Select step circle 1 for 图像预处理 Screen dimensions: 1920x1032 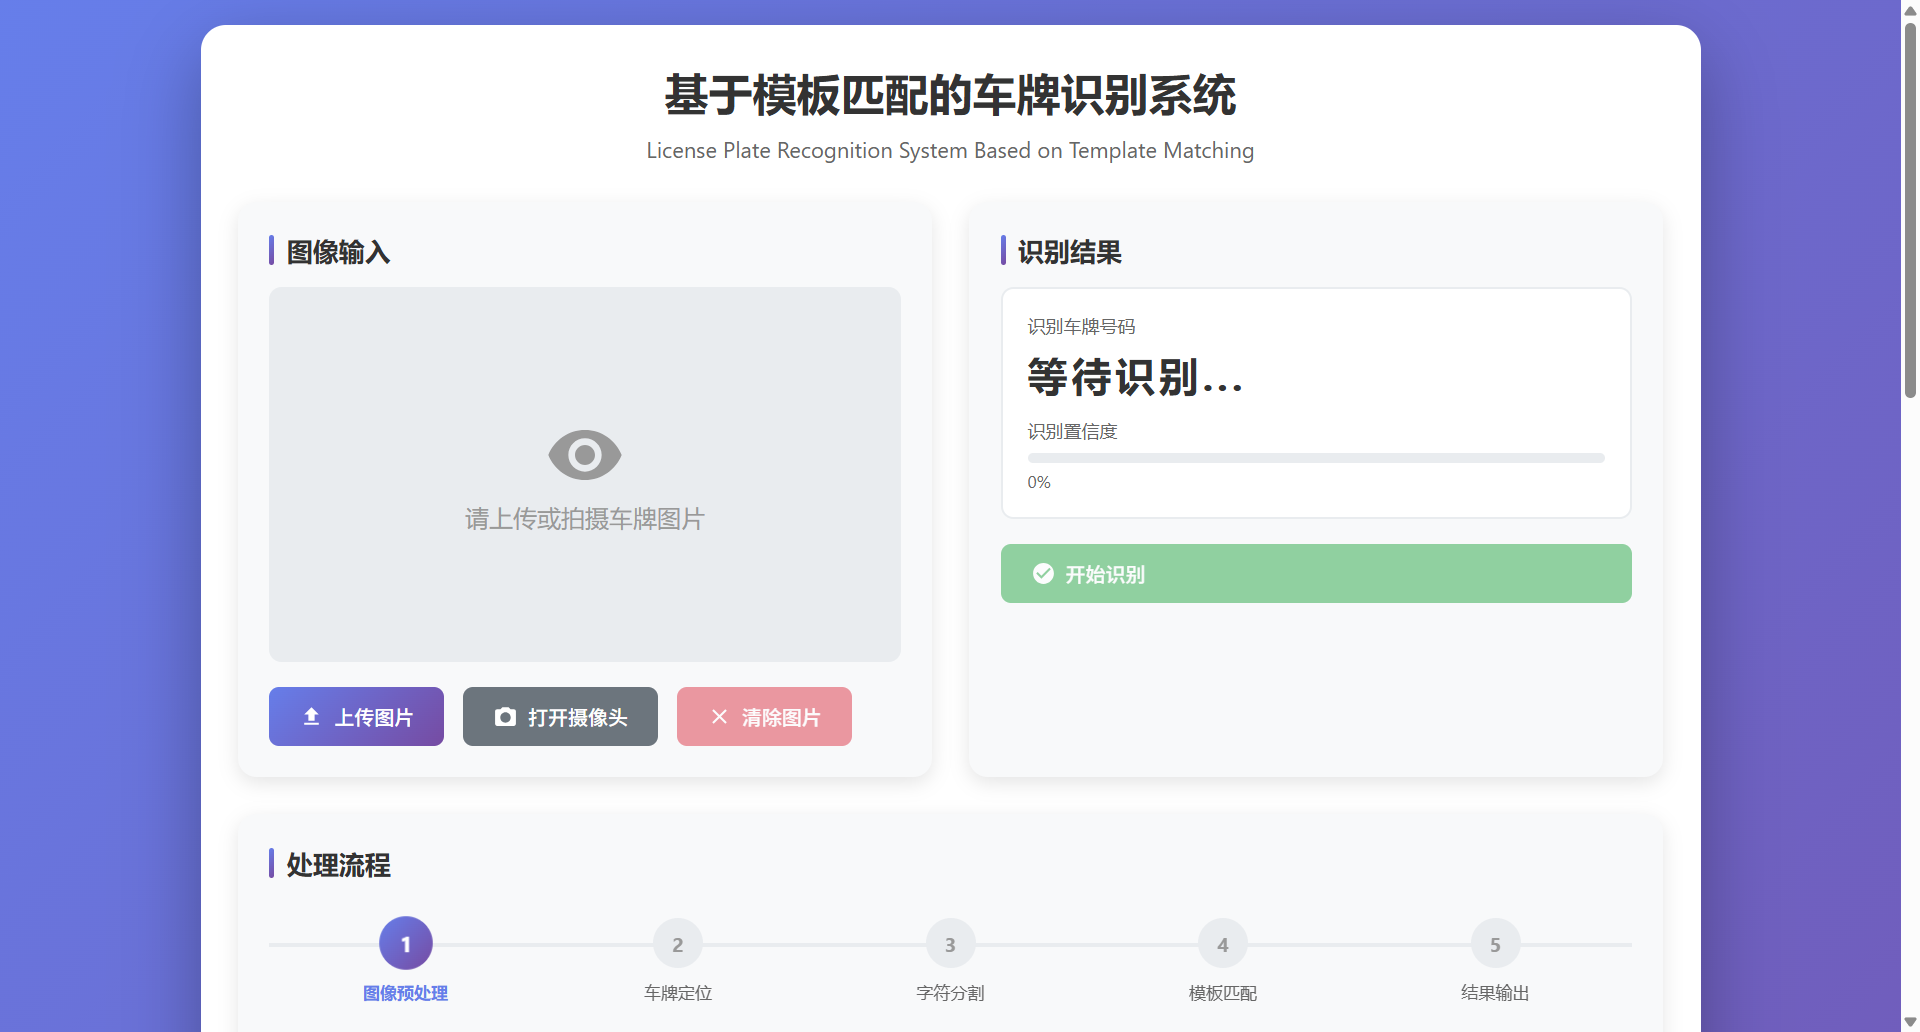(406, 942)
